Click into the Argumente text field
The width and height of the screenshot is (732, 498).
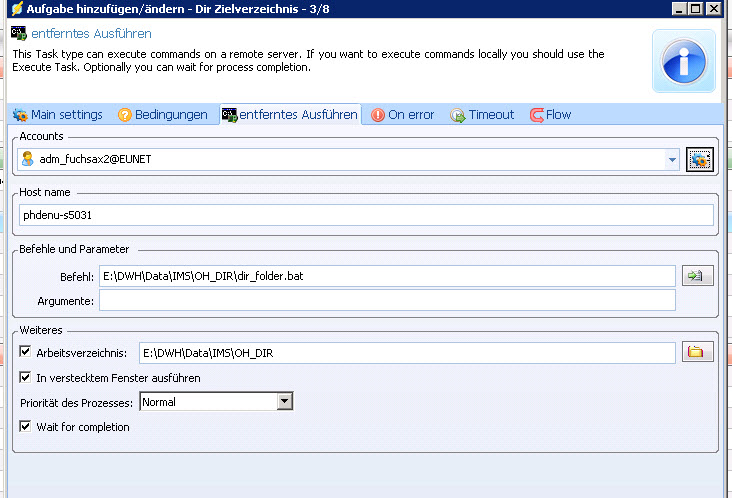(x=387, y=301)
